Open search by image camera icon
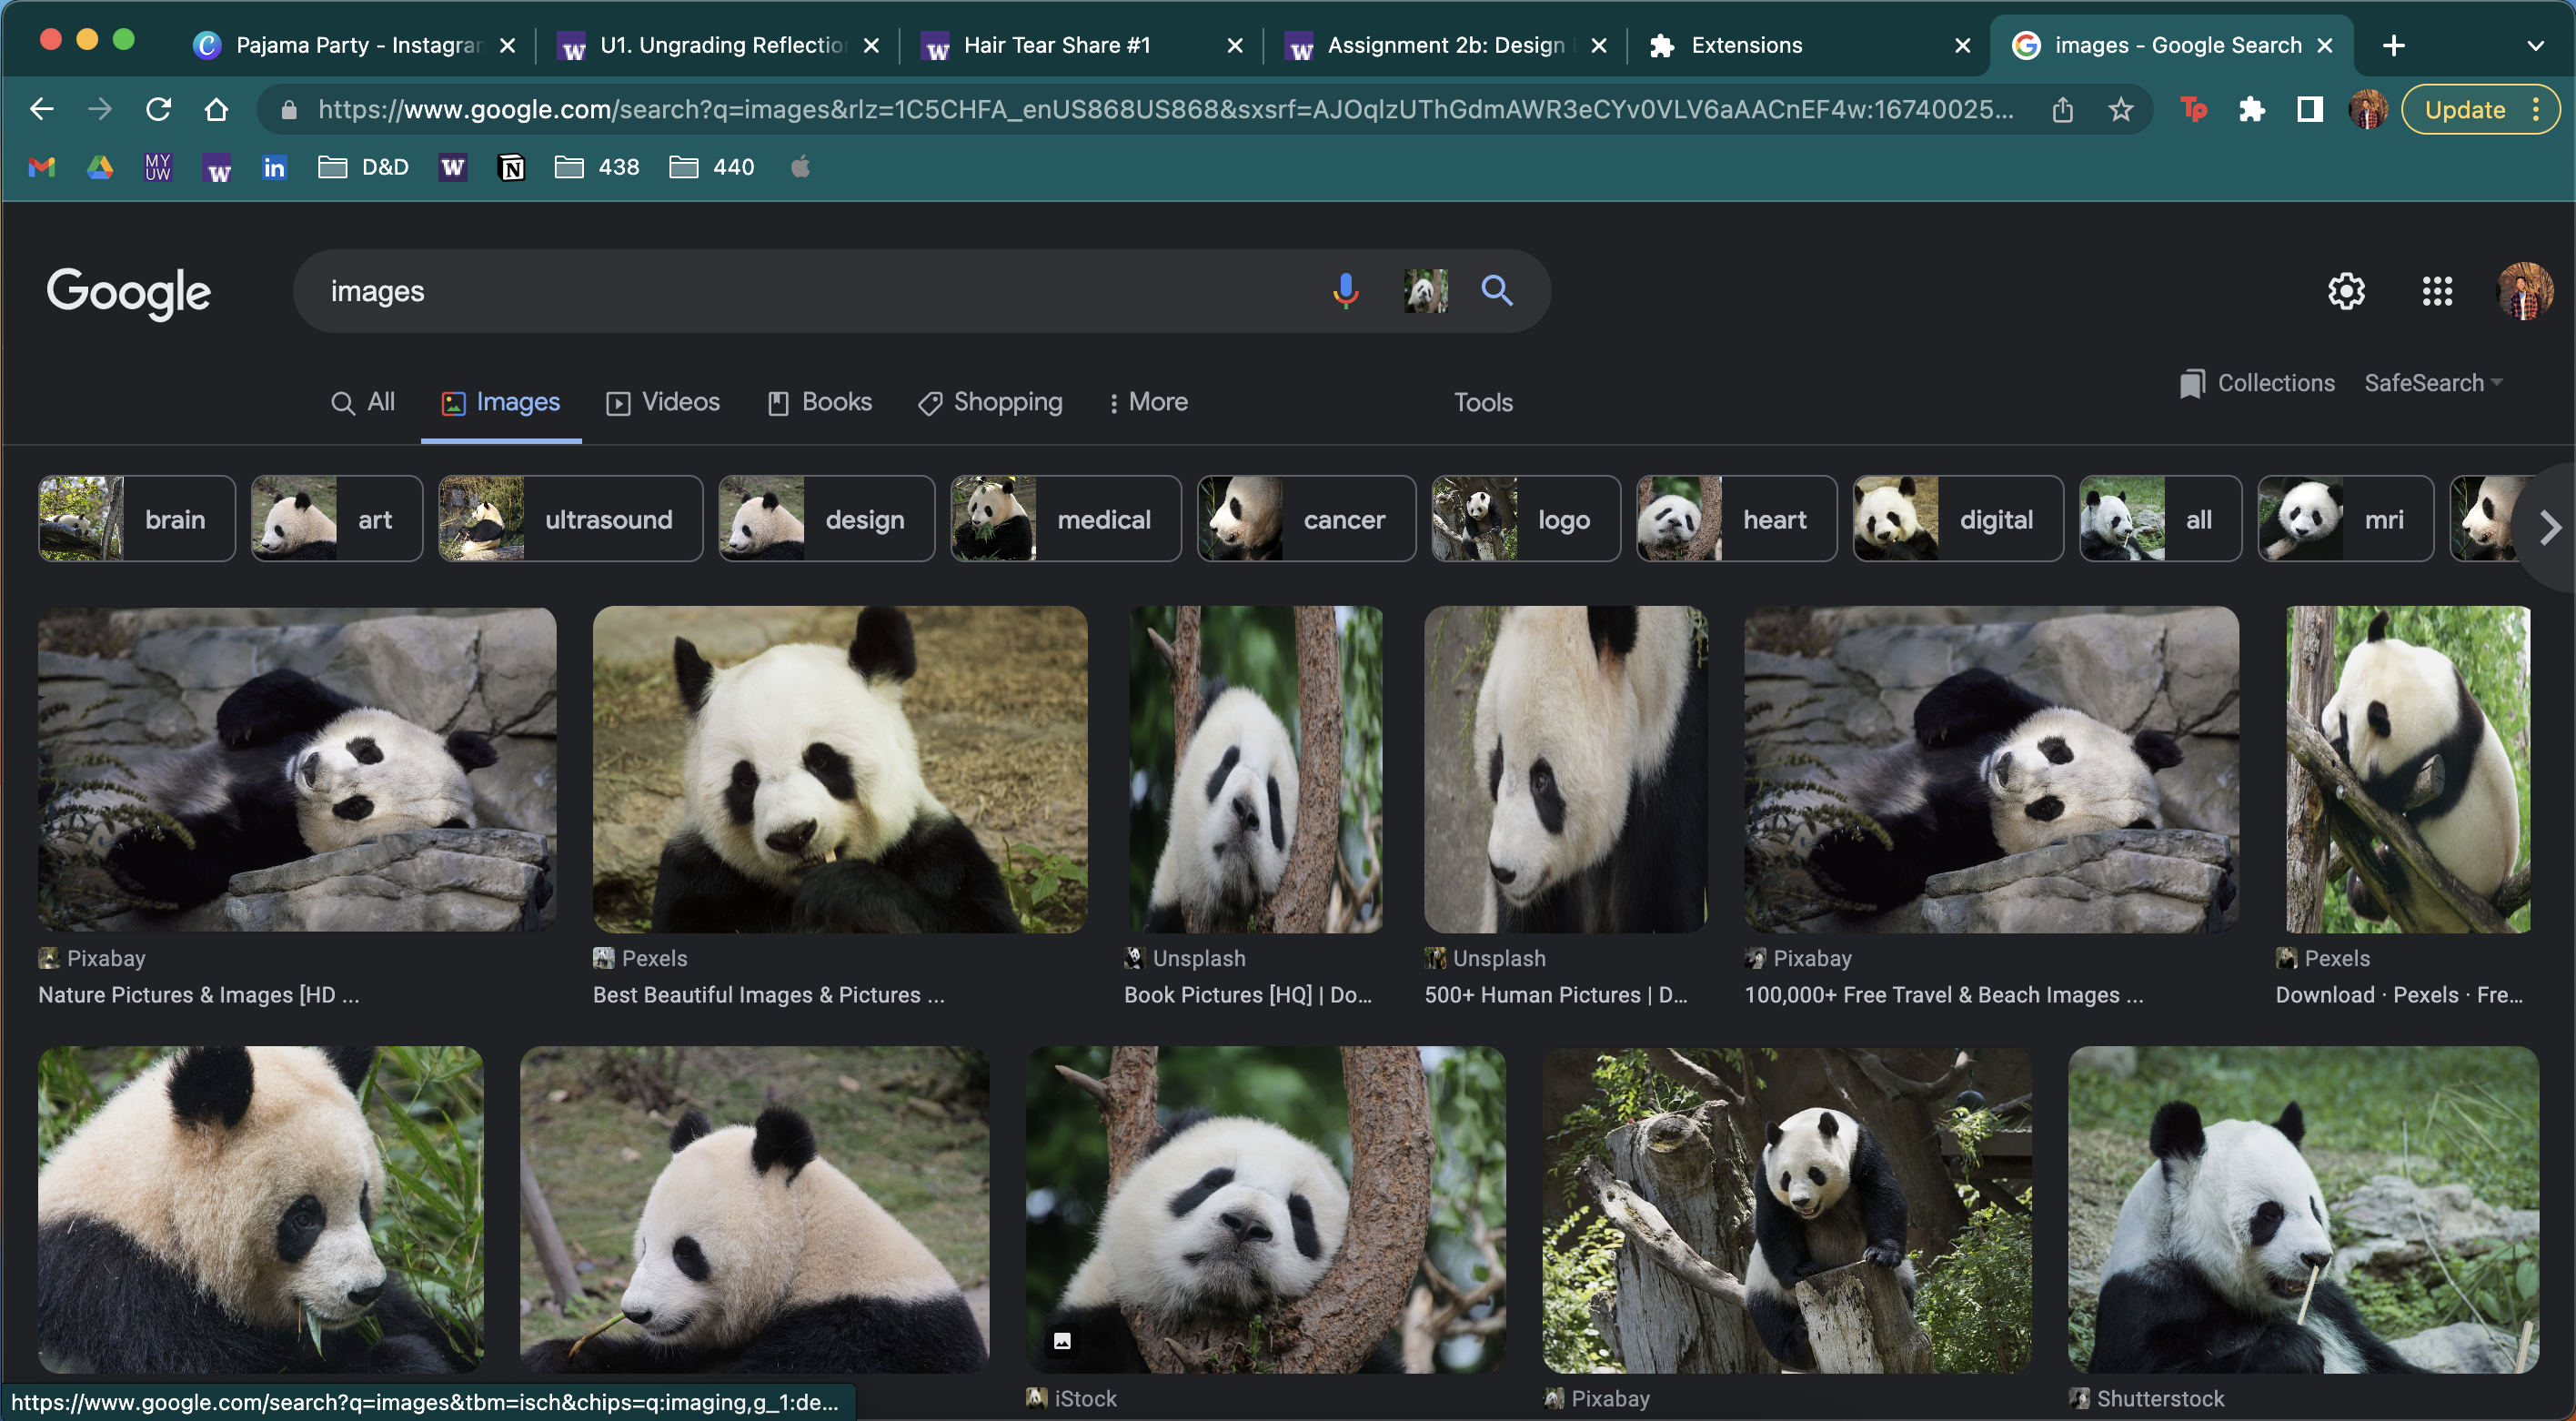2576x1421 pixels. click(1425, 291)
